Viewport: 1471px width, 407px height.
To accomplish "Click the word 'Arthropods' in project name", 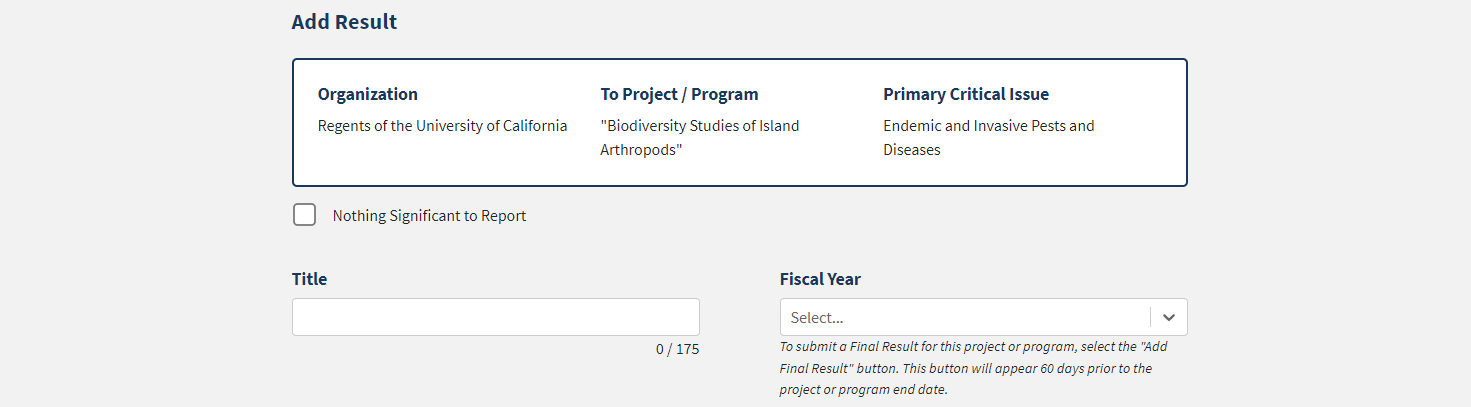I will pos(640,150).
